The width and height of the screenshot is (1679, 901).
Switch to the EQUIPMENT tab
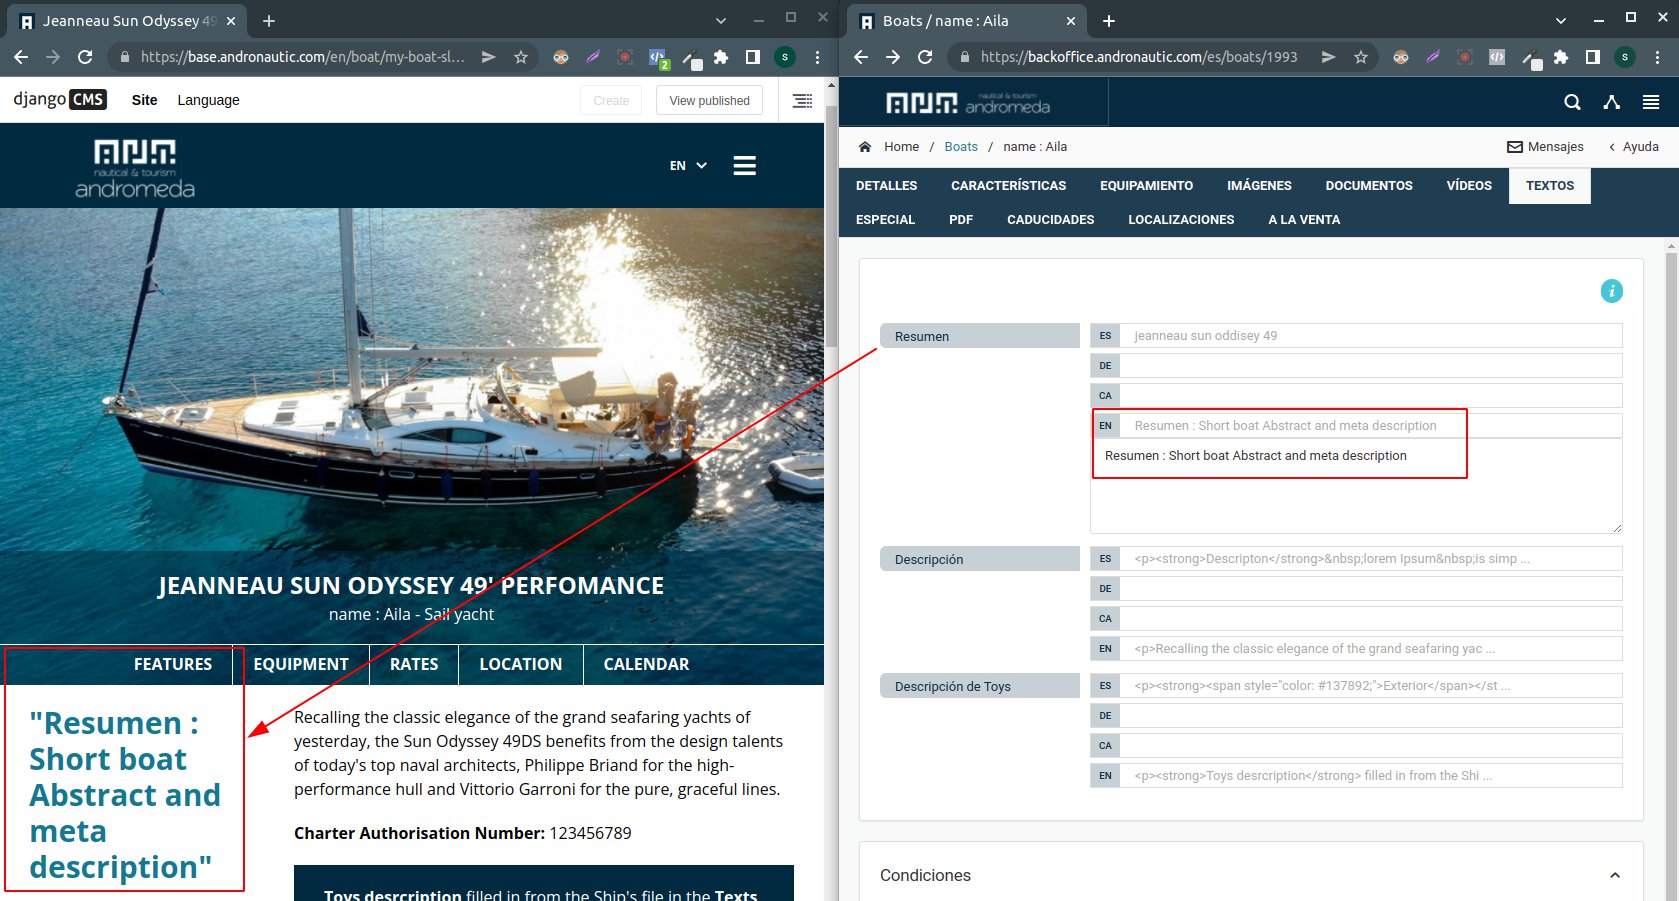click(x=301, y=664)
